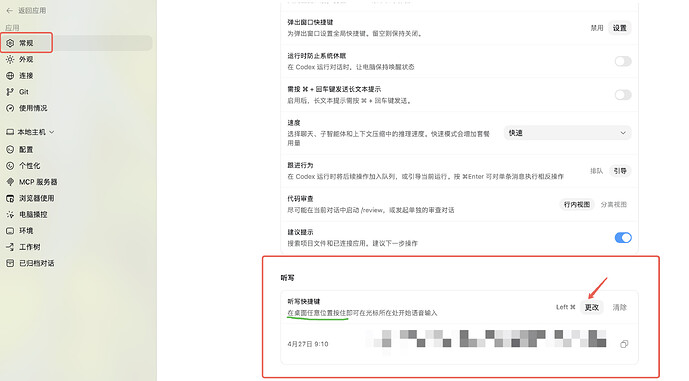689x381 pixels.
Task: Click the 个性化 icon in sidebar
Action: [10, 166]
